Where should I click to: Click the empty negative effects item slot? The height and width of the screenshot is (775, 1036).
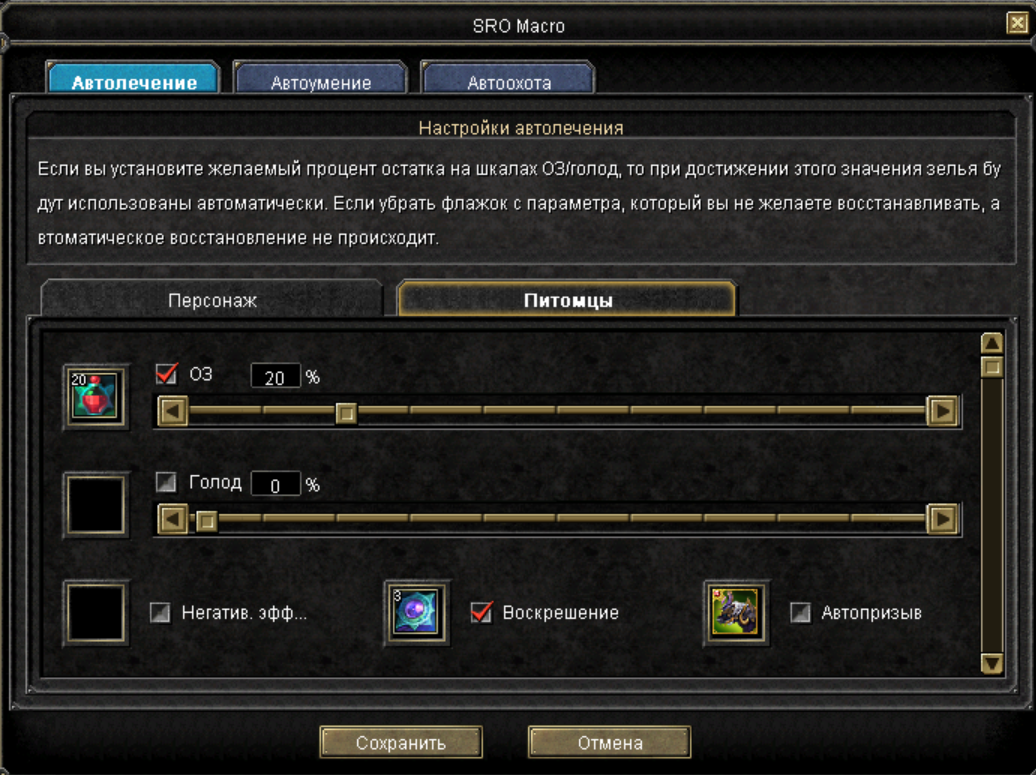coord(96,612)
